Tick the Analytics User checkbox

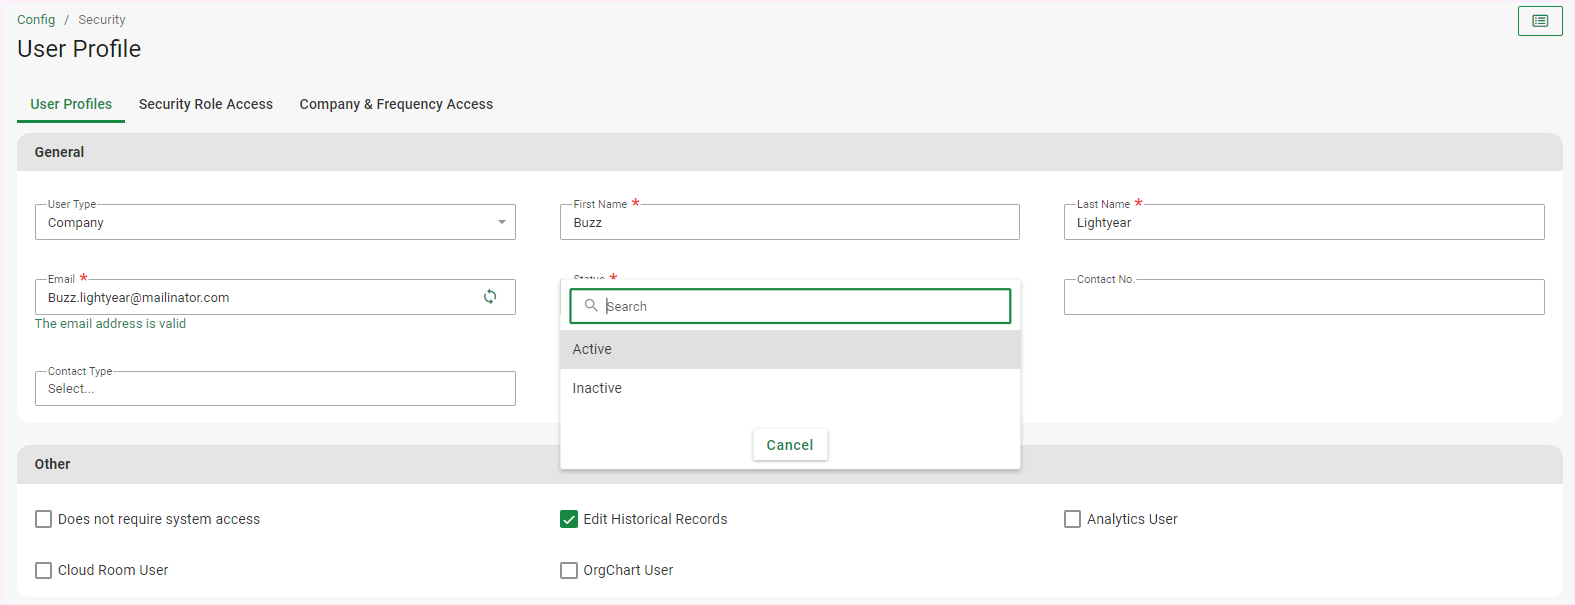(1072, 519)
